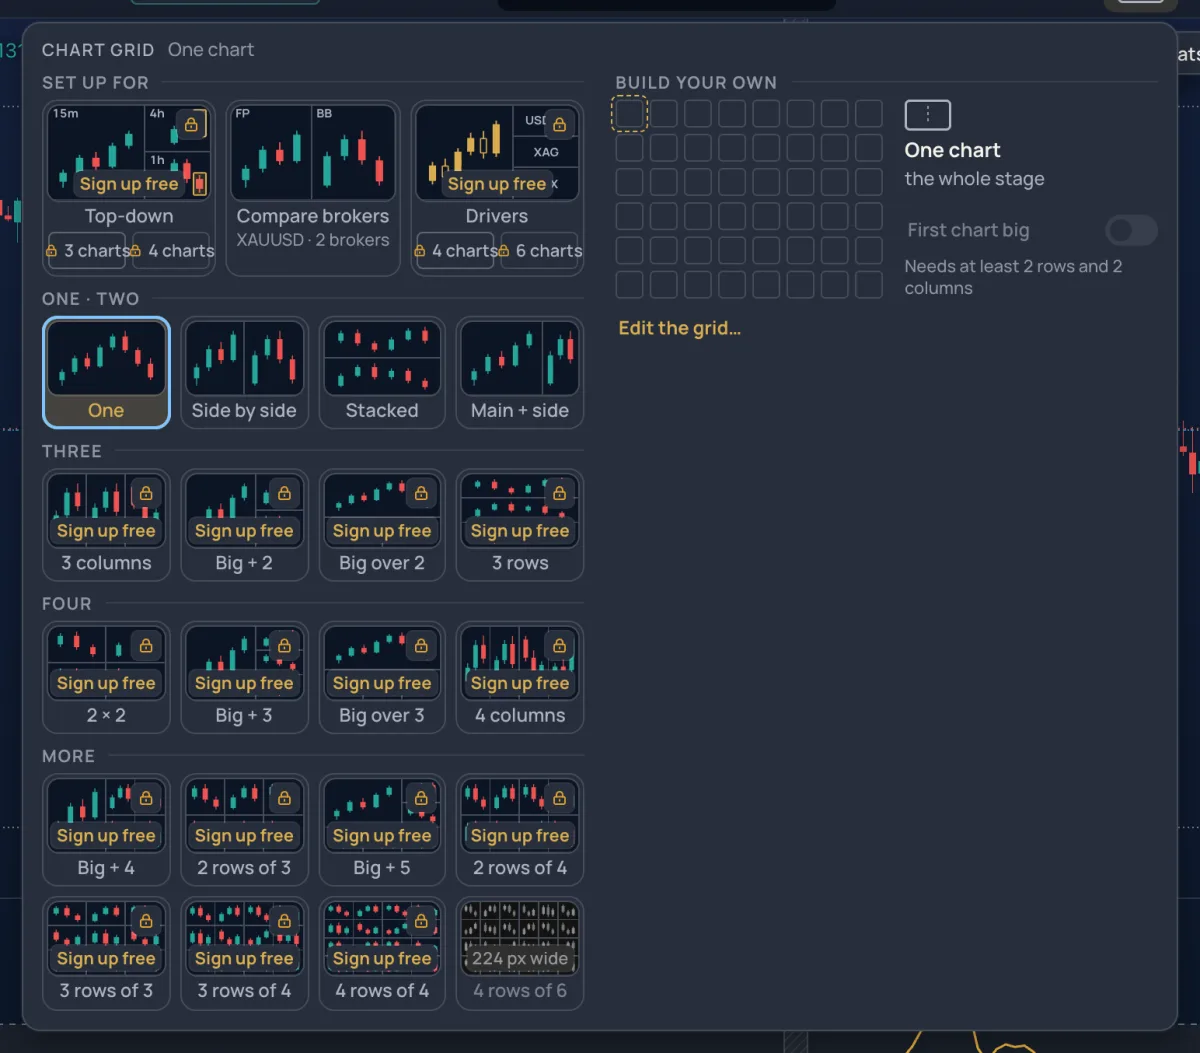Select the Big + 5 layout
Viewport: 1200px width, 1053px height.
(x=382, y=830)
